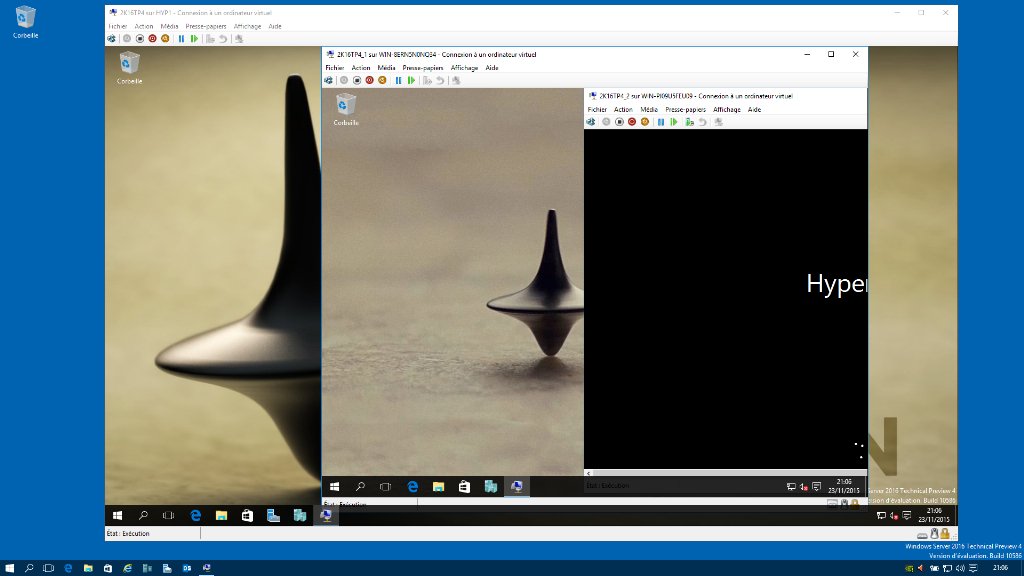Open Aide menu in 2K16TP4_2 window
Viewport: 1024px width, 576px height.
click(x=754, y=109)
